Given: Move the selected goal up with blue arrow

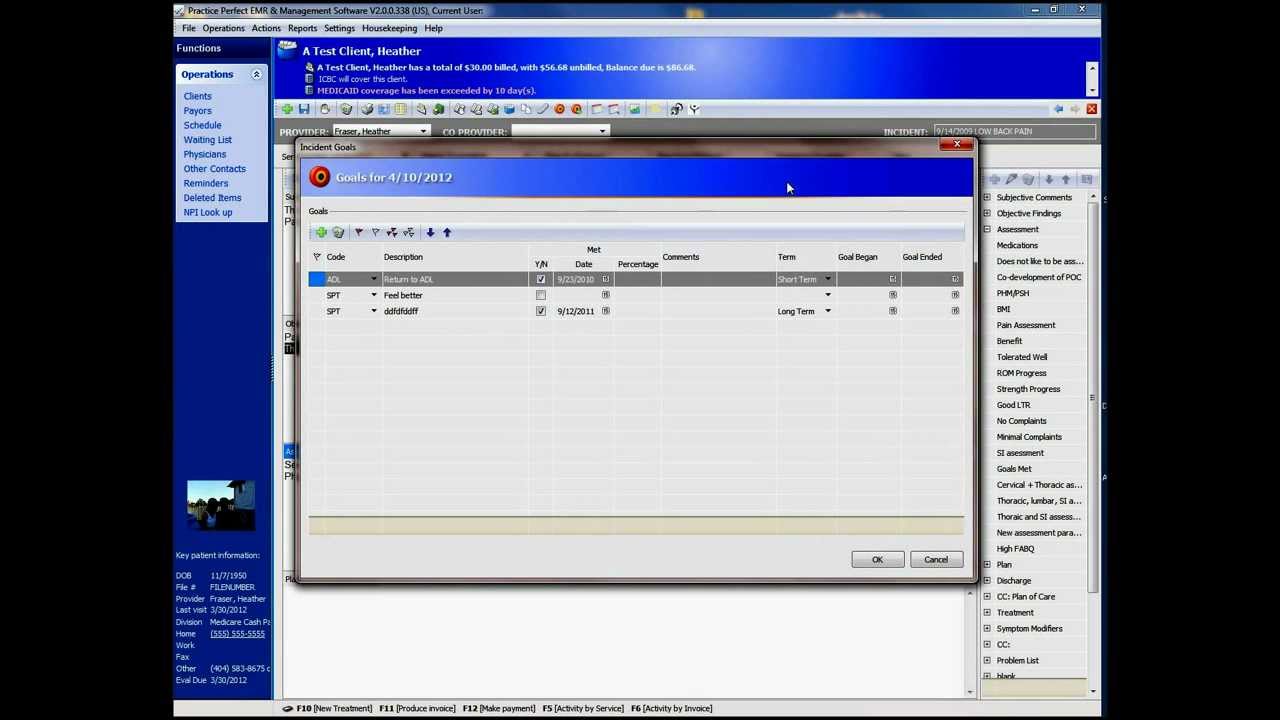Looking at the screenshot, I should [447, 232].
